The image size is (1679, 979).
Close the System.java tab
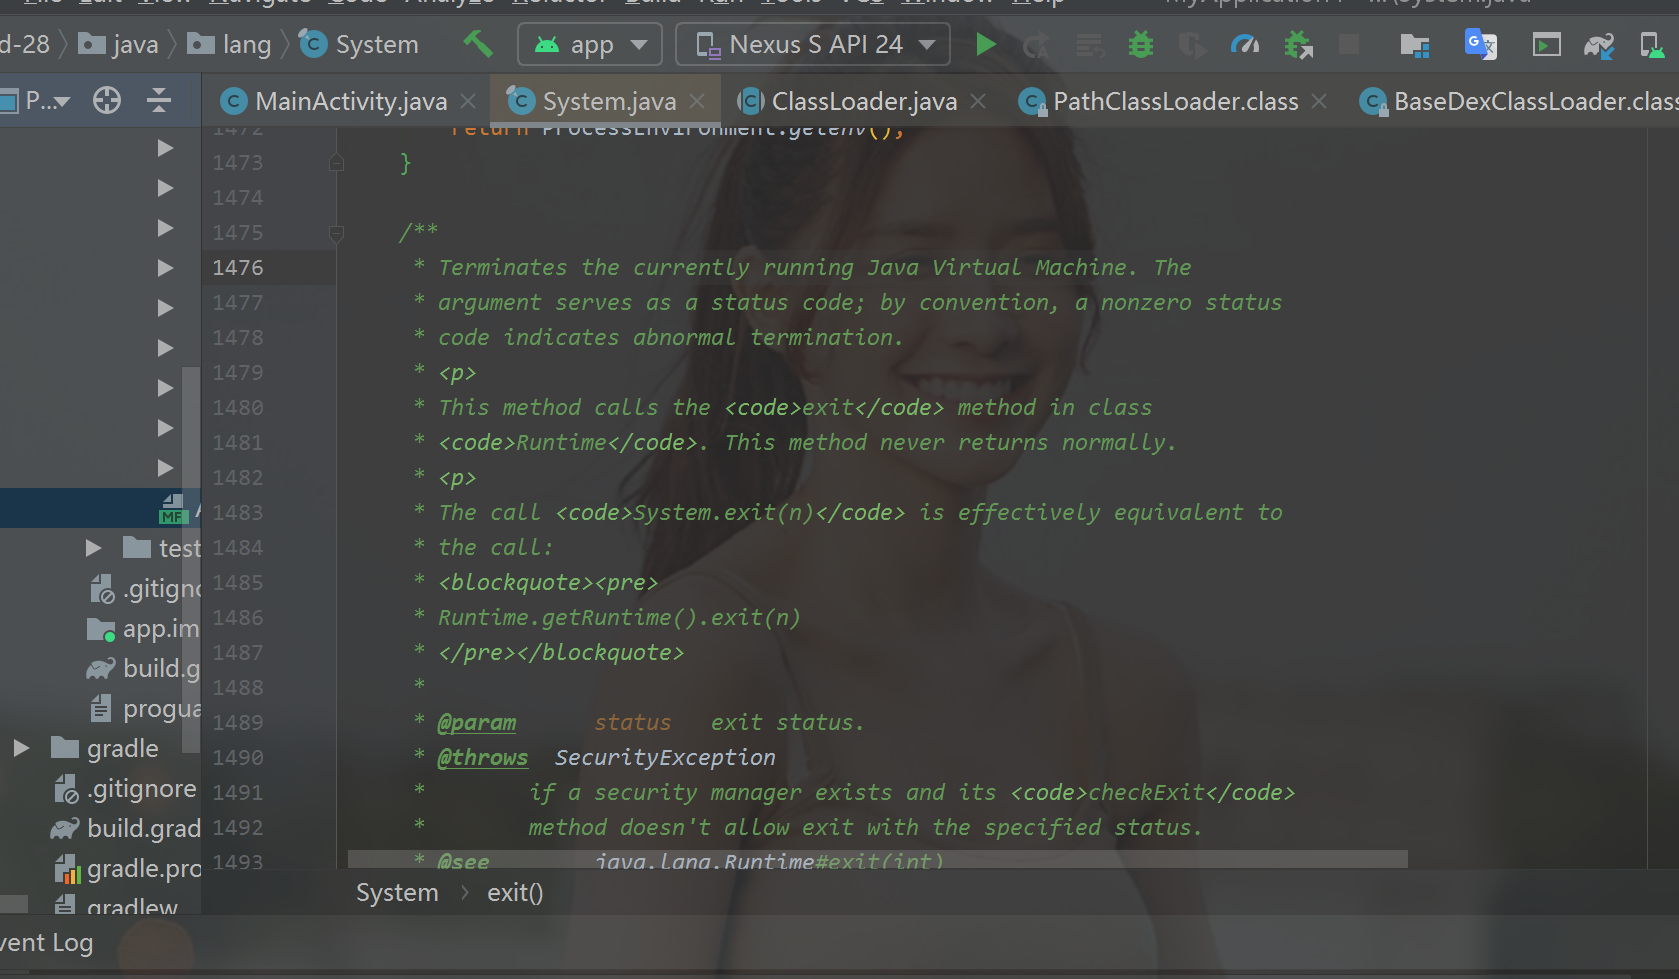(697, 101)
